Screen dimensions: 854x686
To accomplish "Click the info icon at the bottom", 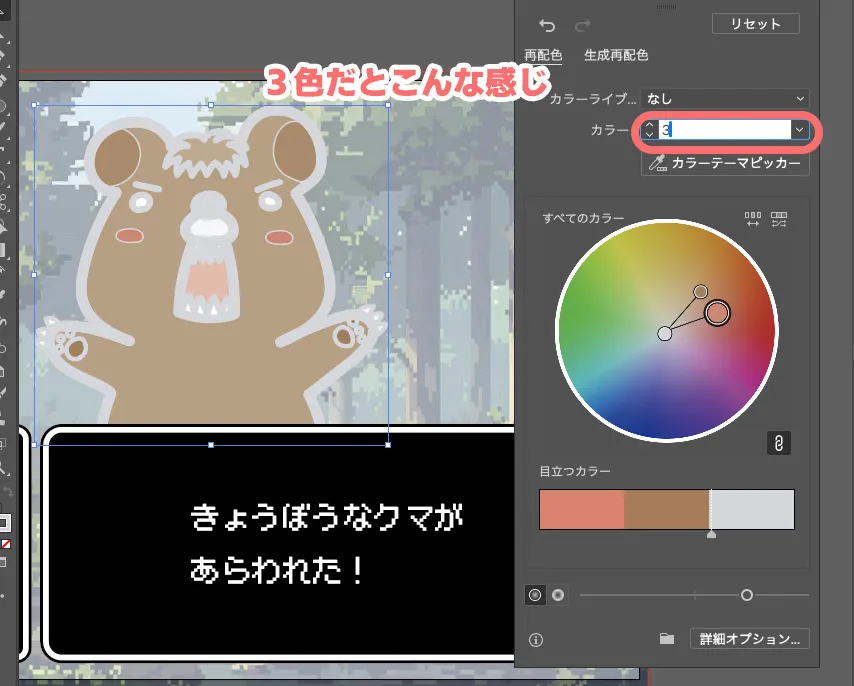I will [x=534, y=638].
